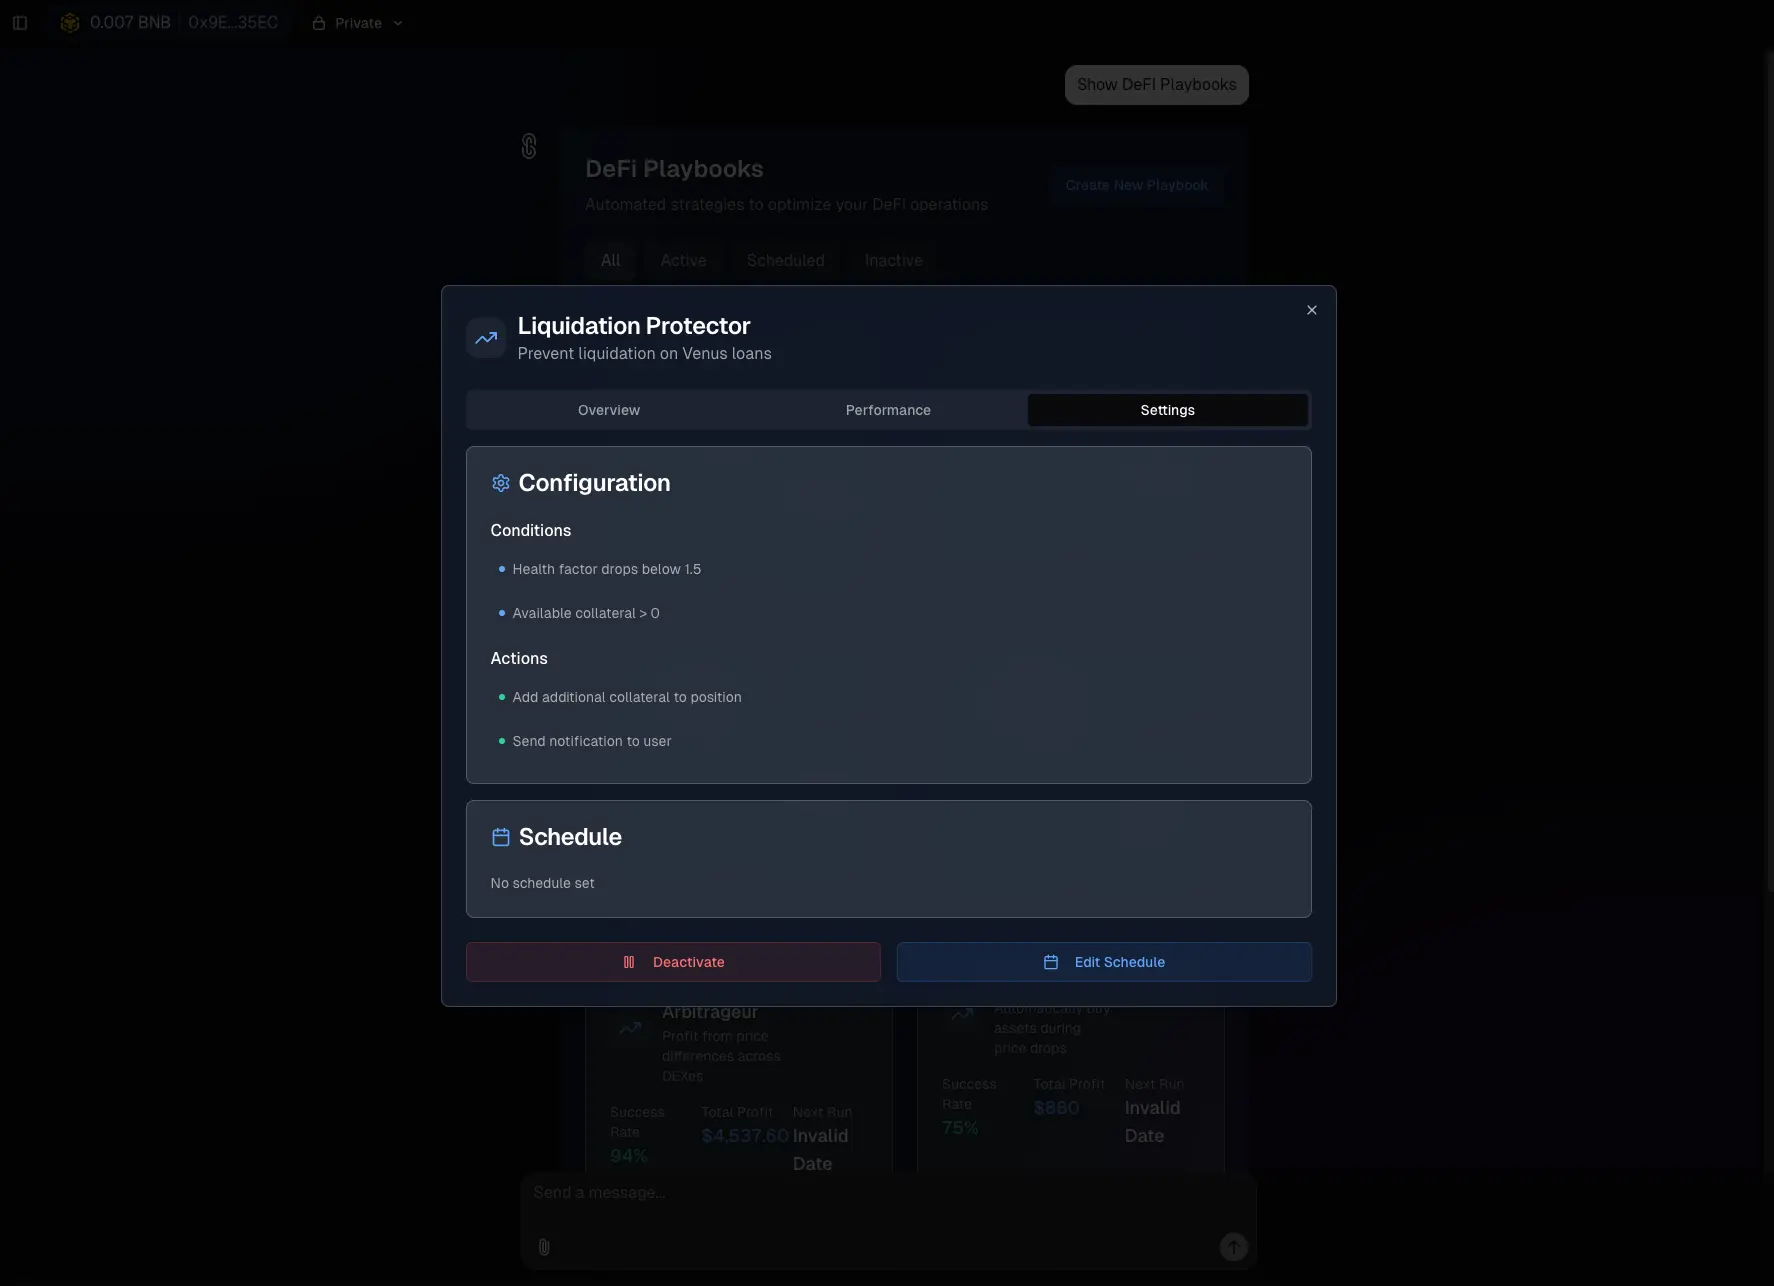Click the Deactivate button
This screenshot has height=1286, width=1774.
coord(673,962)
